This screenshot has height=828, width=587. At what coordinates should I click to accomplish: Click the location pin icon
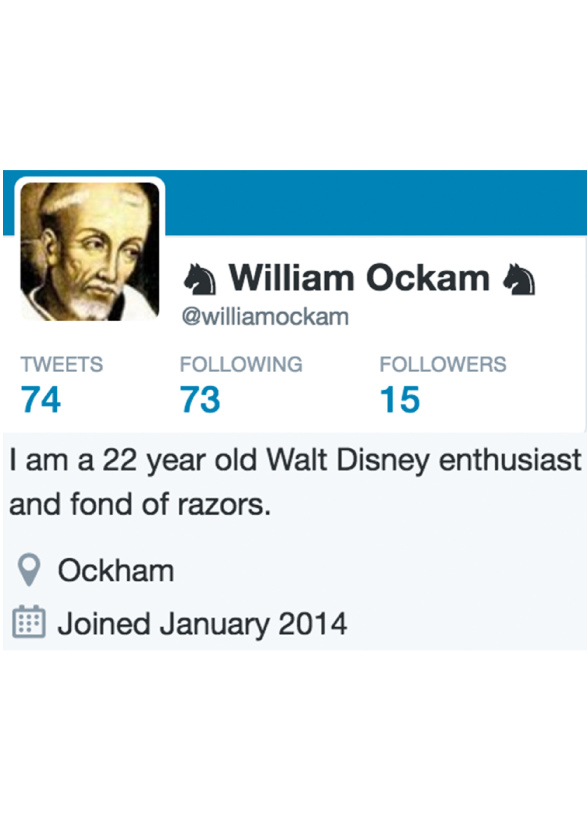[29, 570]
